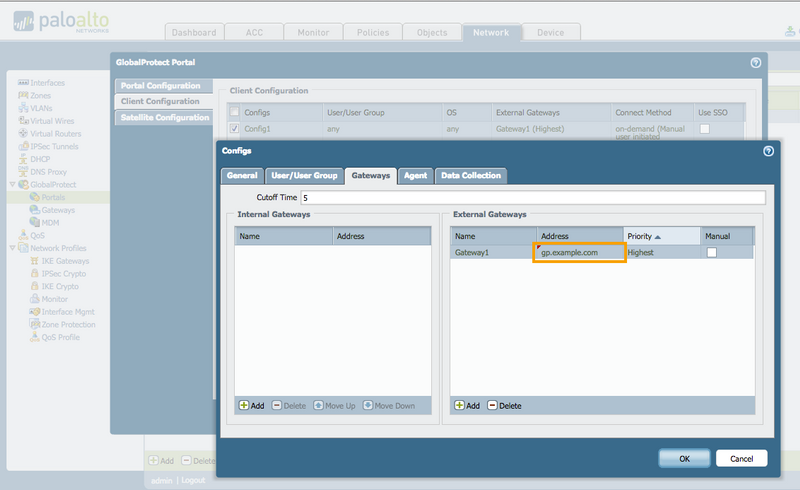800x490 pixels.
Task: Add a new external gateway
Action: (467, 405)
